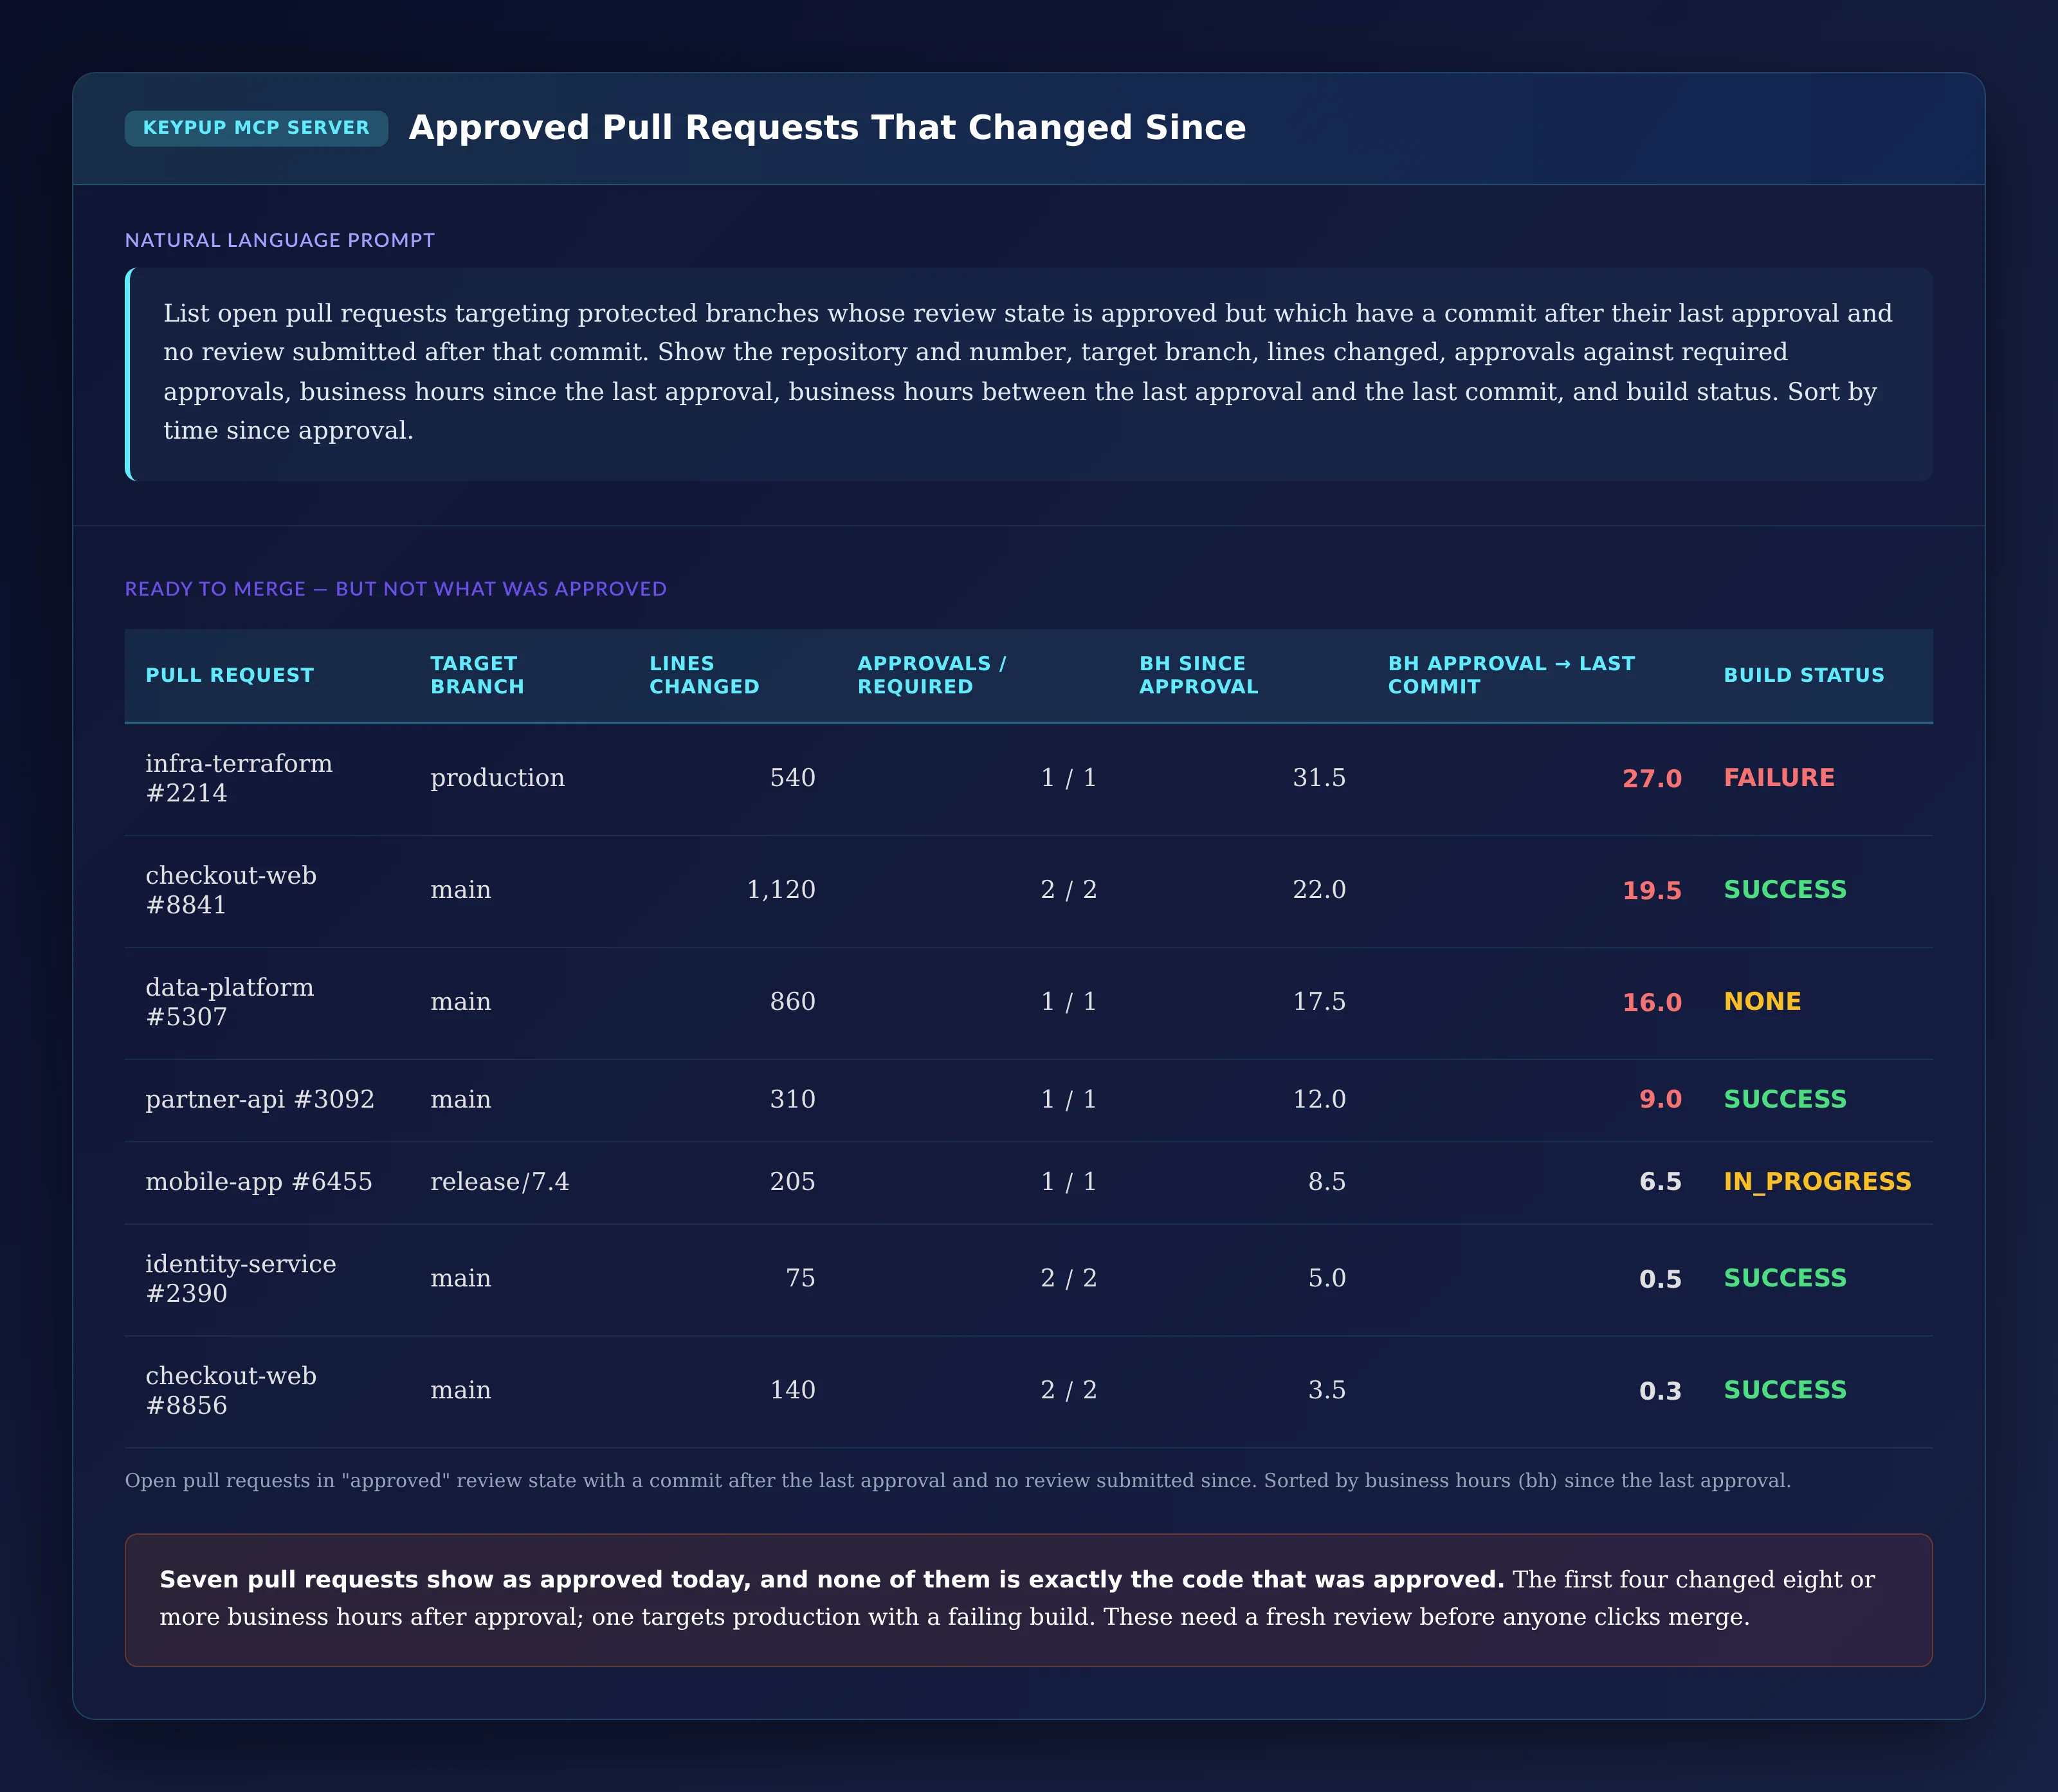Click the TARGET BRANCH column header
This screenshot has width=2058, height=1792.
pyautogui.click(x=477, y=675)
